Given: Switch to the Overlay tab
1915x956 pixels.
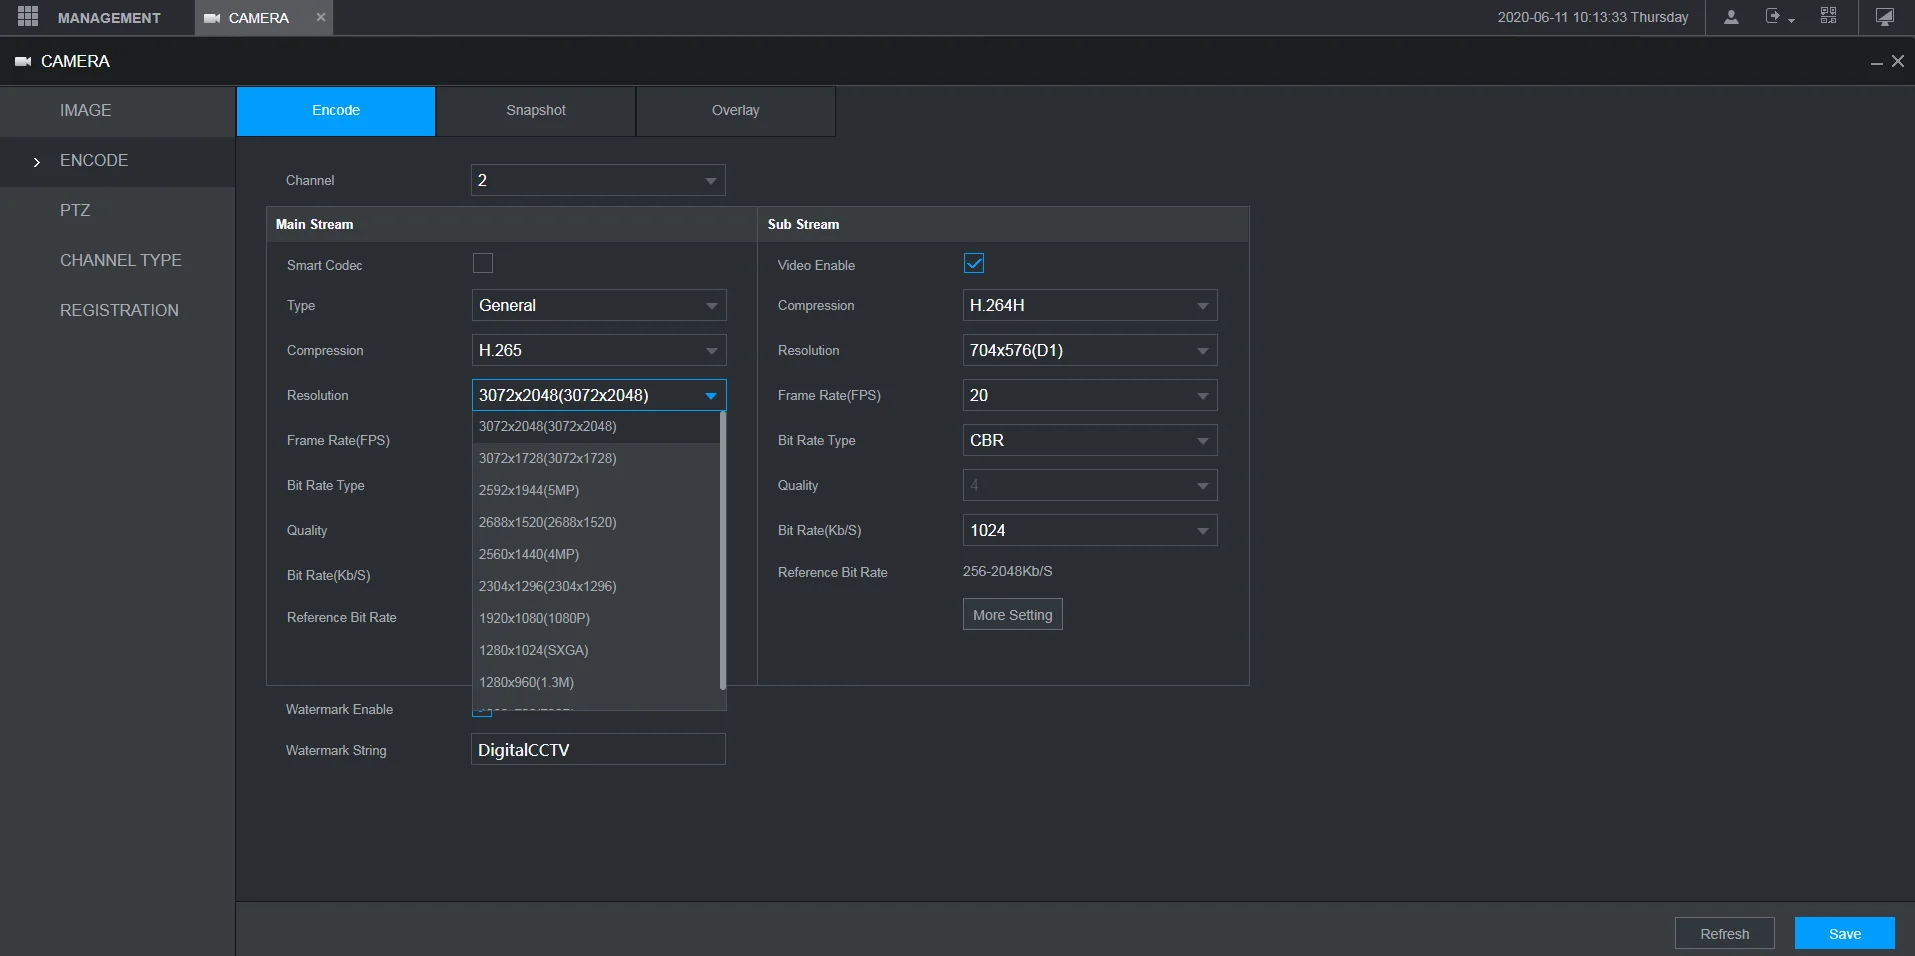Looking at the screenshot, I should tap(736, 111).
